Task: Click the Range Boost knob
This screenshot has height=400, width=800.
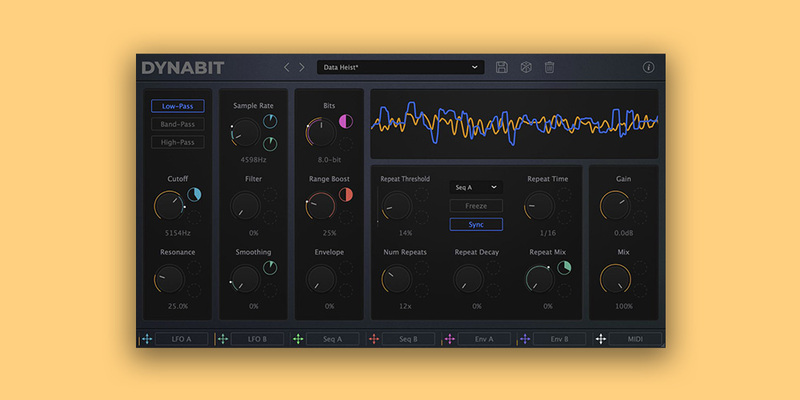Action: [321, 206]
